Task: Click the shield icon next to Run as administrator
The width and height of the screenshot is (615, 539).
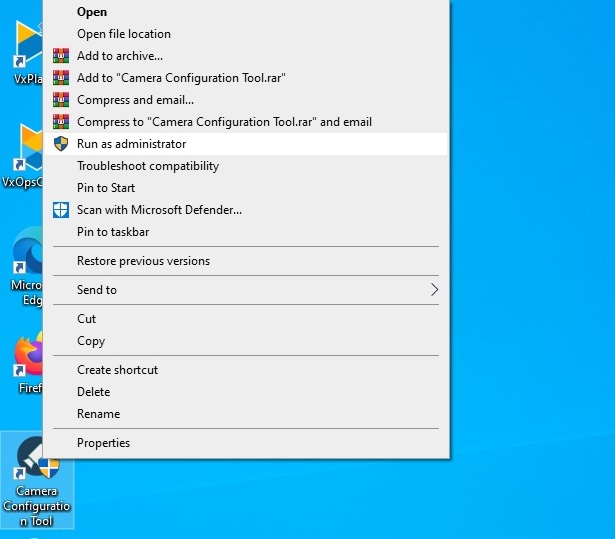Action: pos(61,144)
